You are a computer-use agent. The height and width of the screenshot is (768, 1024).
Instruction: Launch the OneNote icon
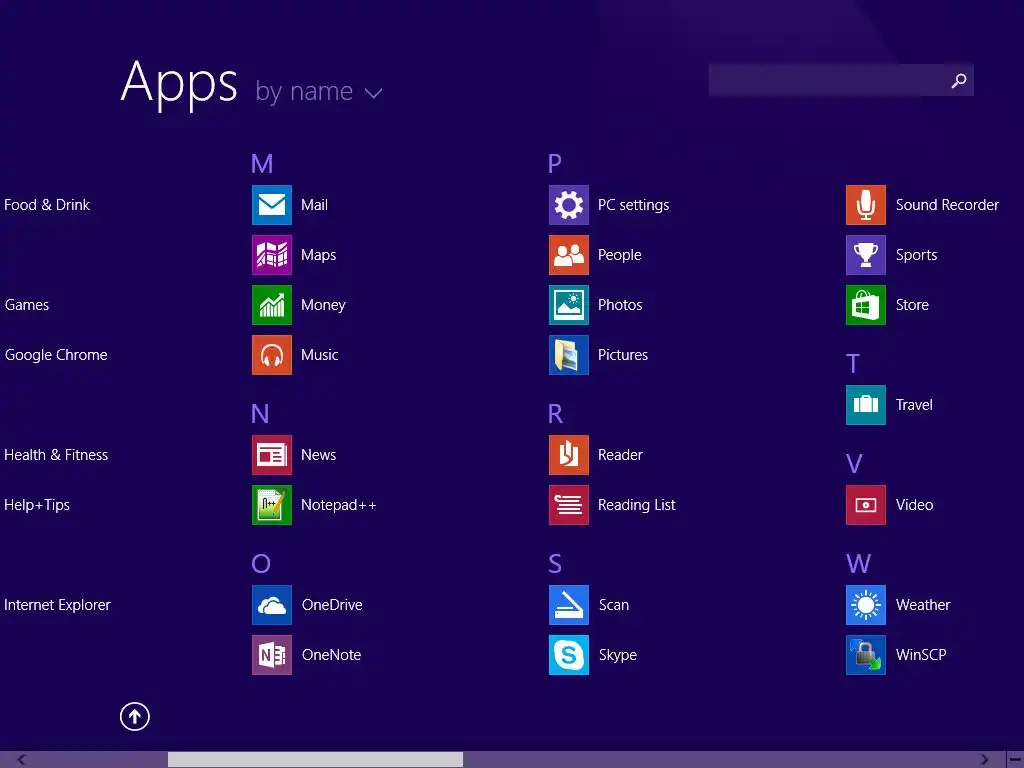coord(272,655)
